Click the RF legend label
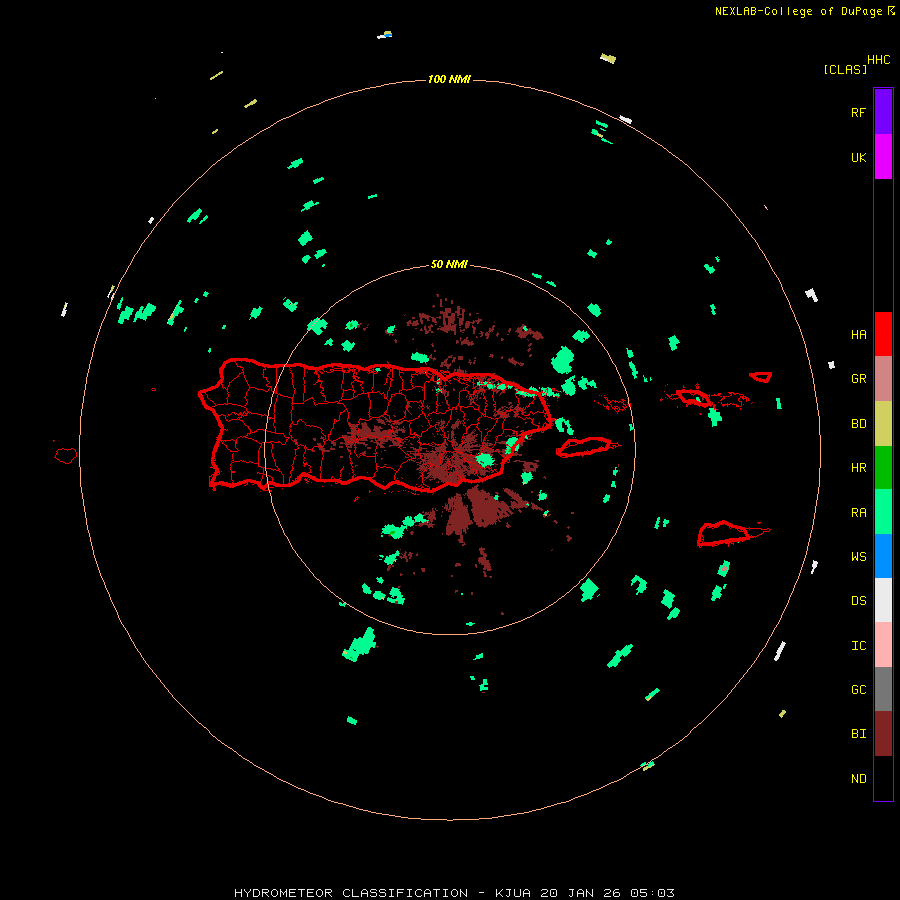Viewport: 900px width, 900px height. point(858,112)
